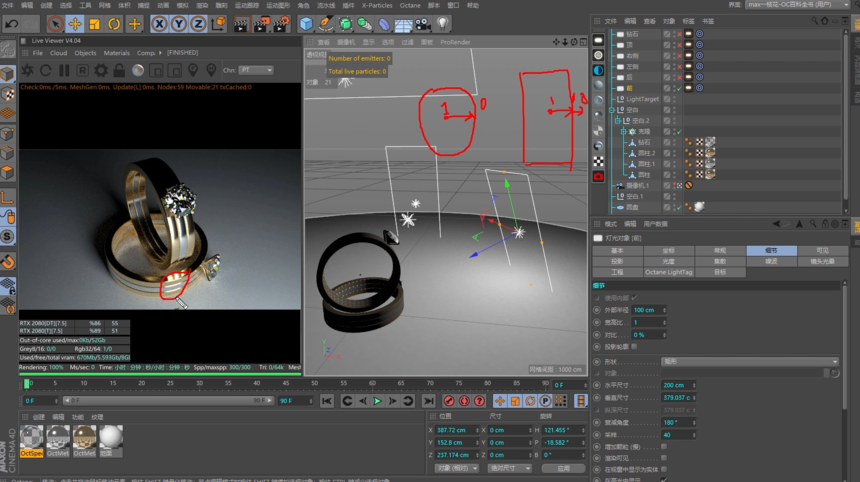Click the 外部半径 100 cm field
This screenshot has height=482, width=860.
click(x=649, y=310)
